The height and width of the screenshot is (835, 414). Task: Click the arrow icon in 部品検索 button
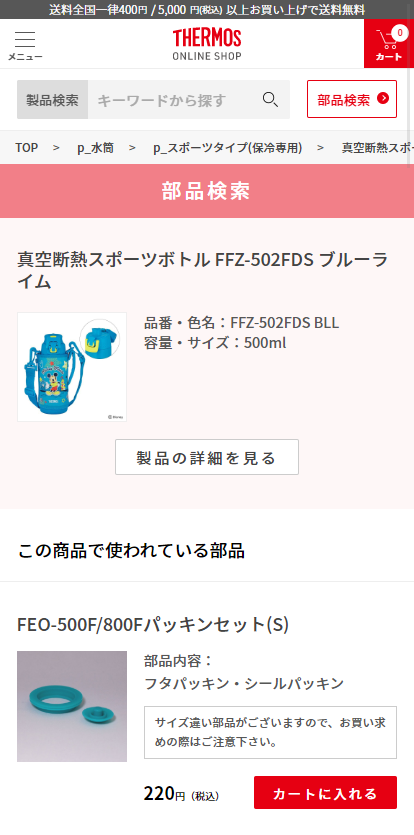(x=383, y=99)
